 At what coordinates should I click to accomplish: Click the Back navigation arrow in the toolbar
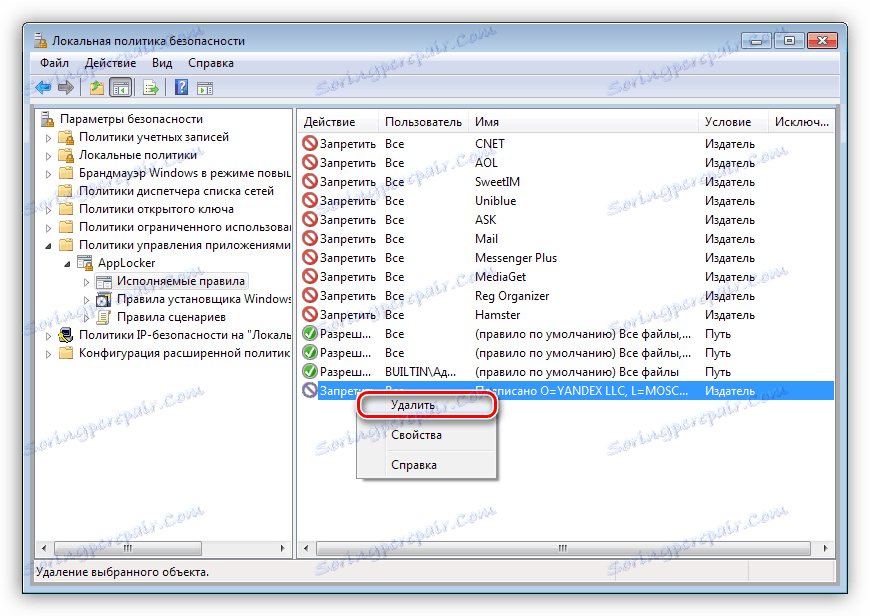(x=42, y=87)
